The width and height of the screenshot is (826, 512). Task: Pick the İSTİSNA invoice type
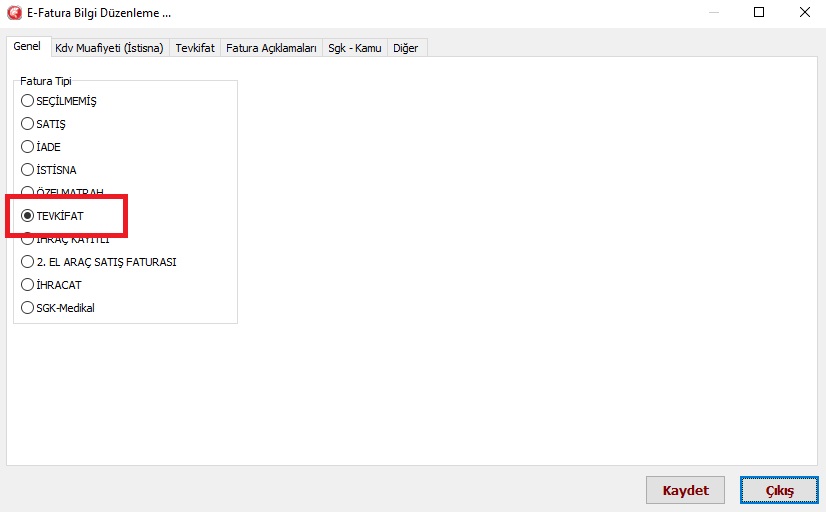28,170
